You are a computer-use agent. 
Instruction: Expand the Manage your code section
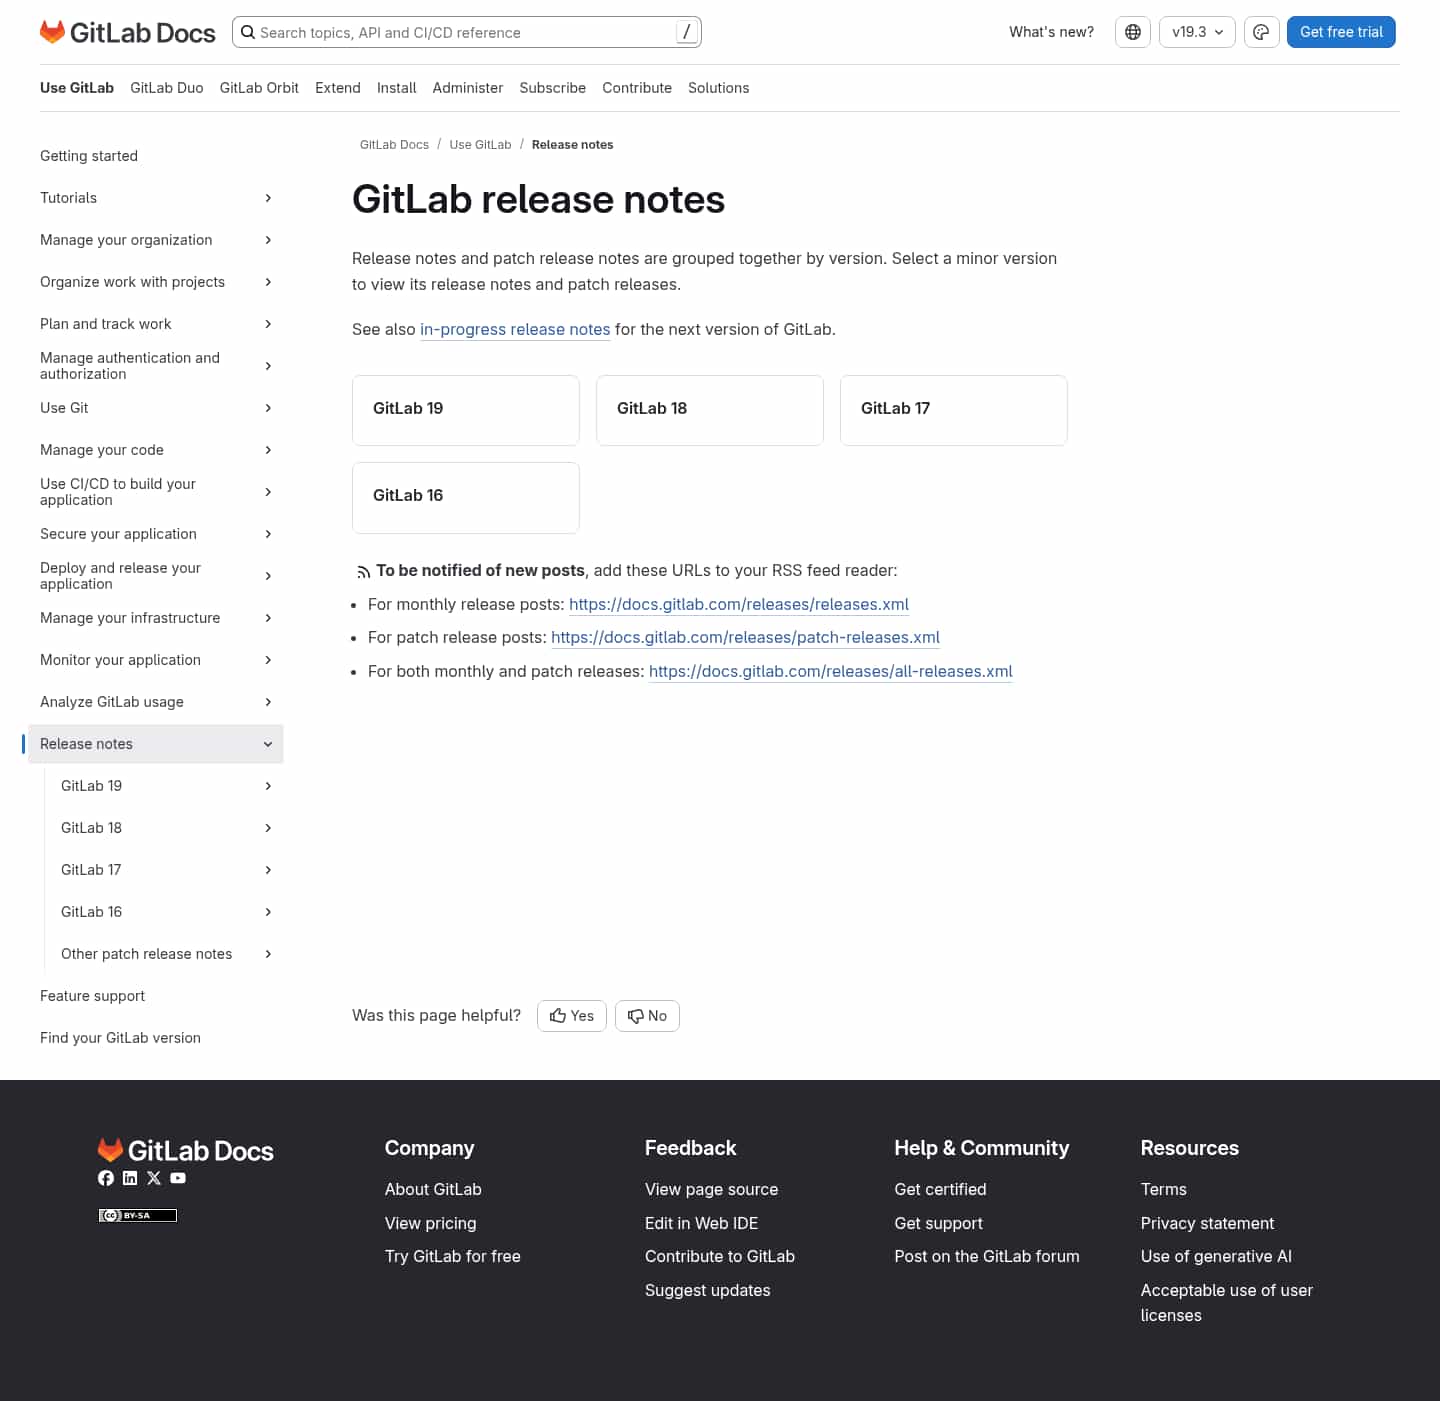pyautogui.click(x=268, y=450)
